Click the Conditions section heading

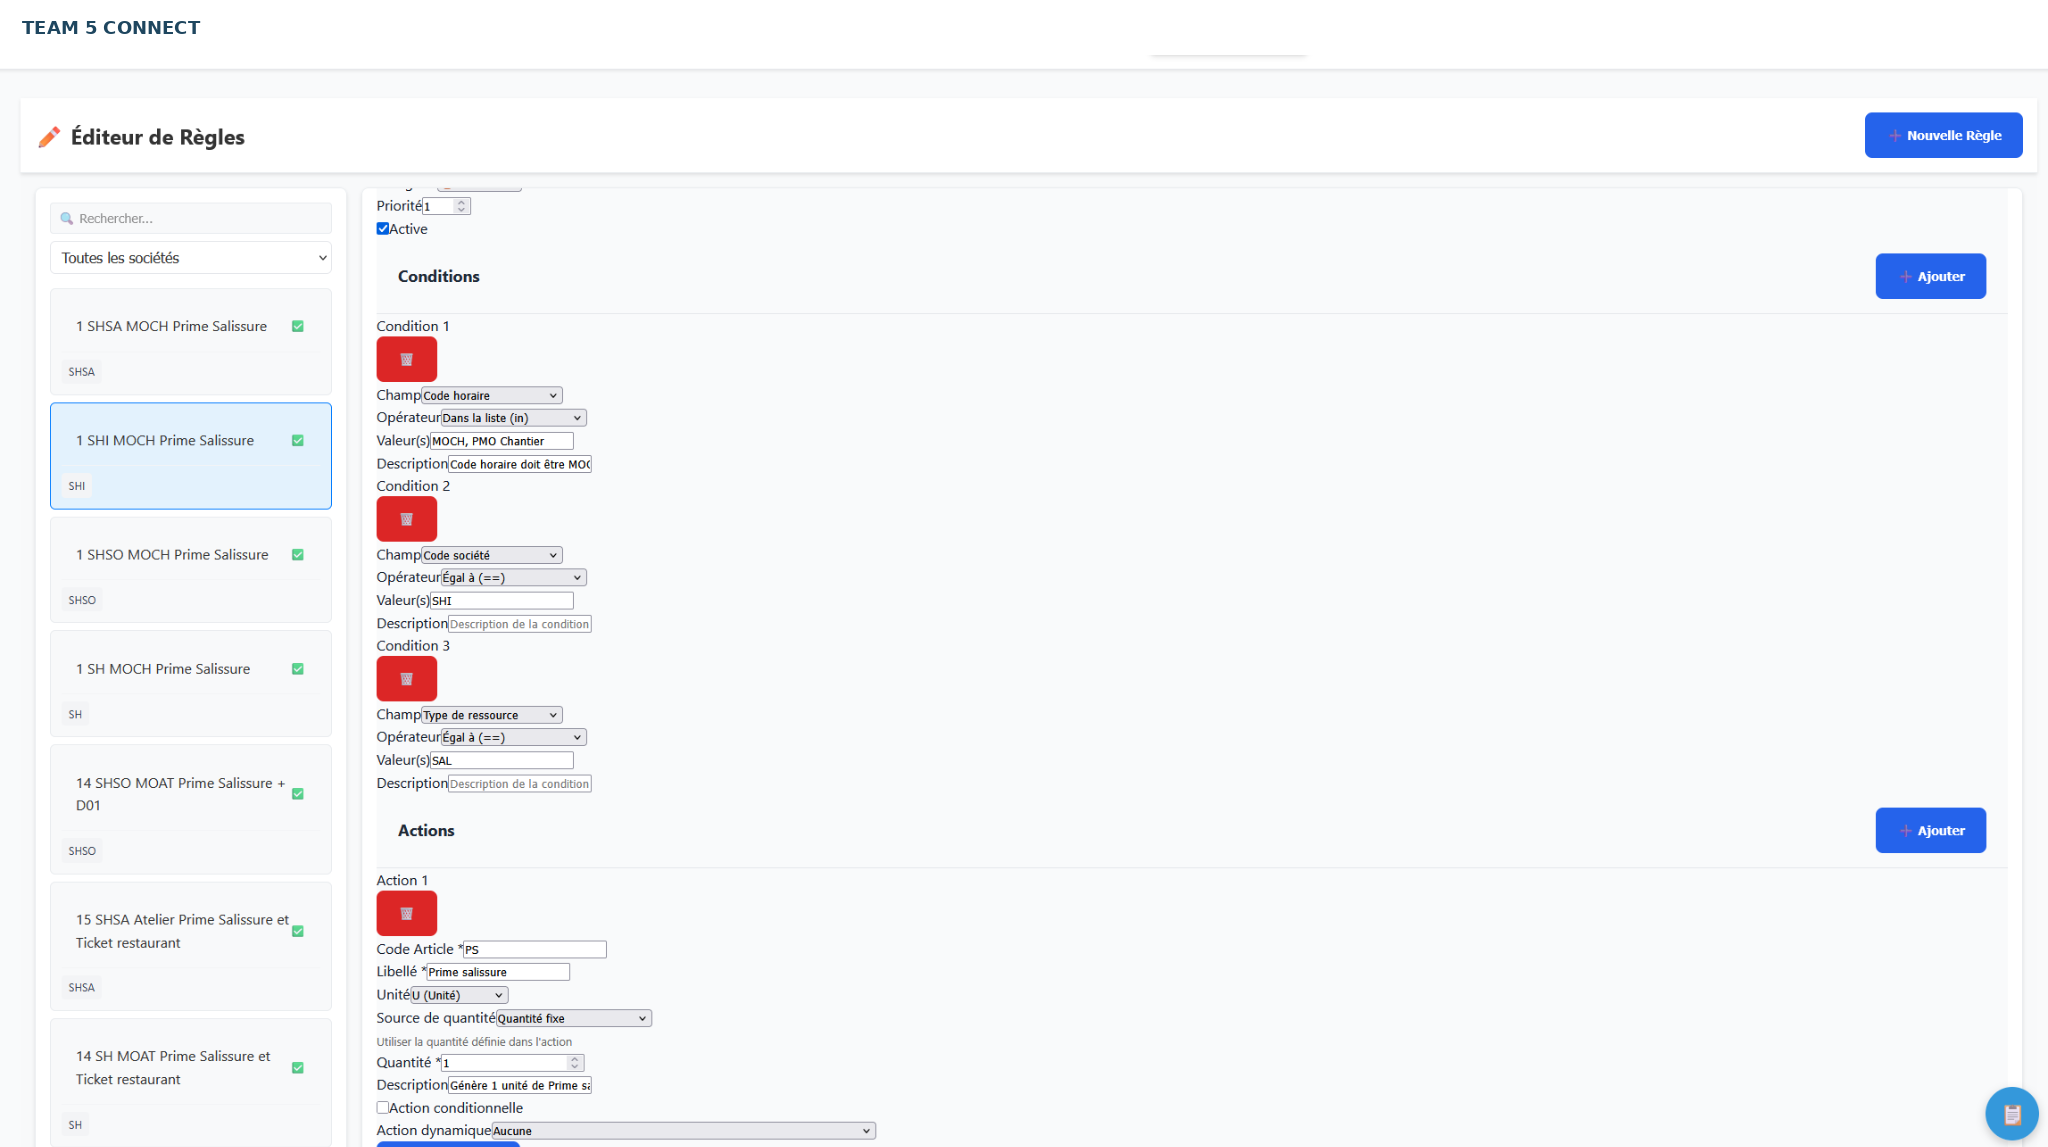click(x=438, y=276)
